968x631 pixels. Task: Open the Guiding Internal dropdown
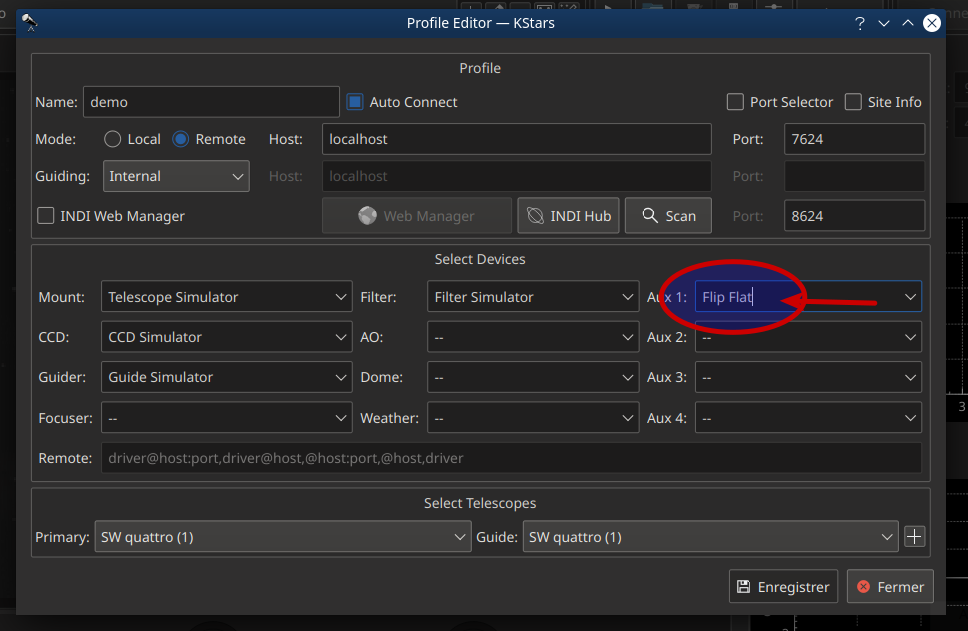pyautogui.click(x=176, y=176)
